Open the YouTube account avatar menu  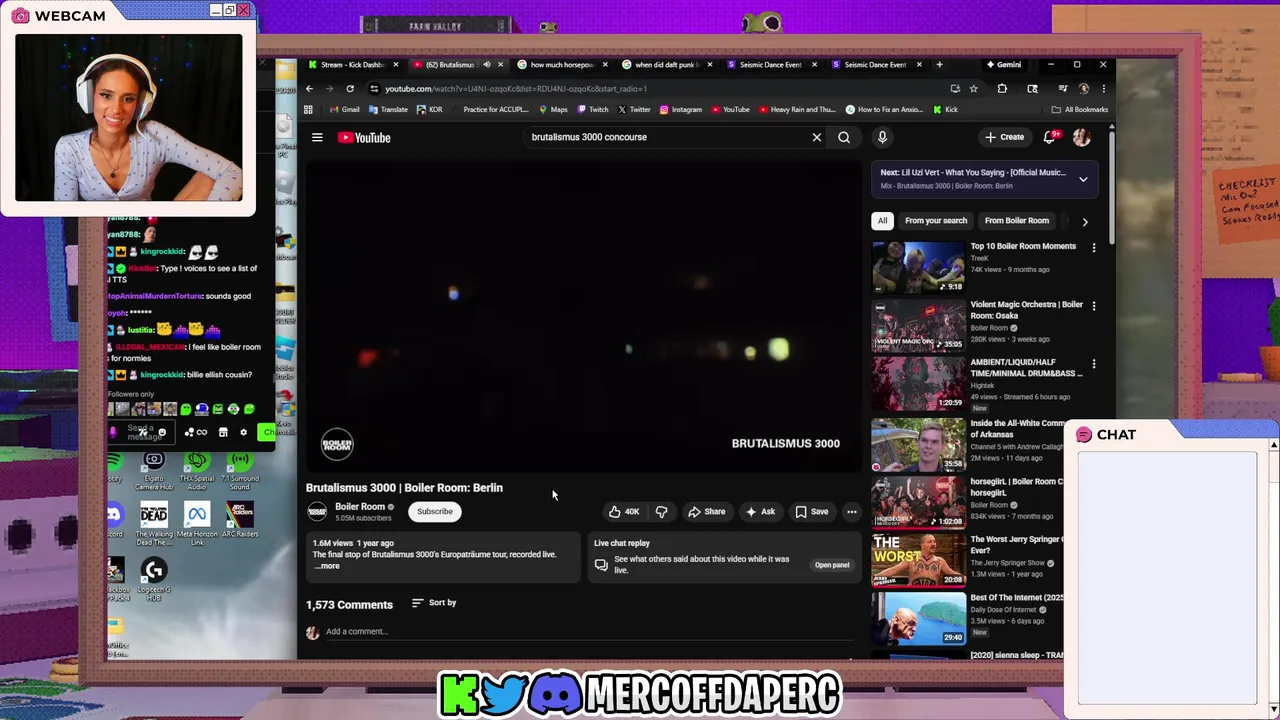tap(1081, 137)
